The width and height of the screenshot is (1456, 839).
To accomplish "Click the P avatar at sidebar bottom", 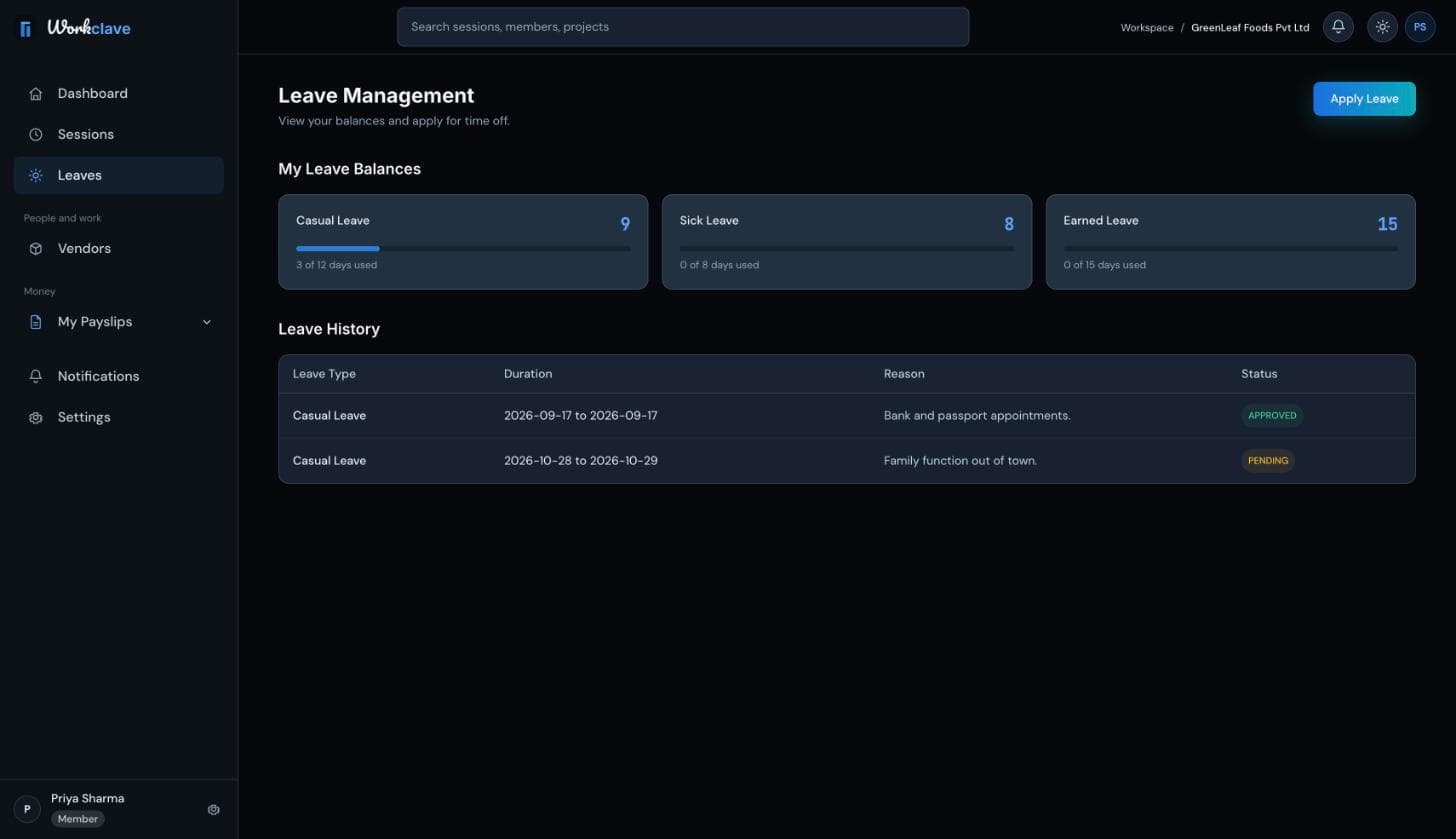I will [27, 809].
